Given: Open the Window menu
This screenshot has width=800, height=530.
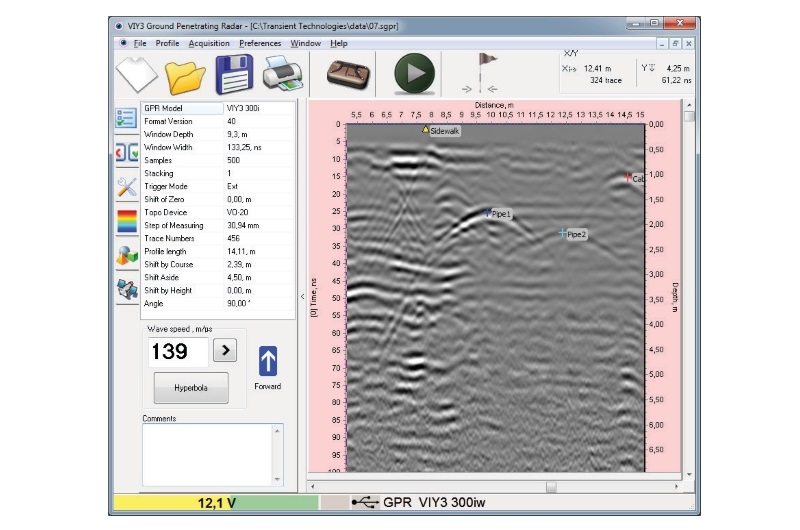Looking at the screenshot, I should point(306,43).
